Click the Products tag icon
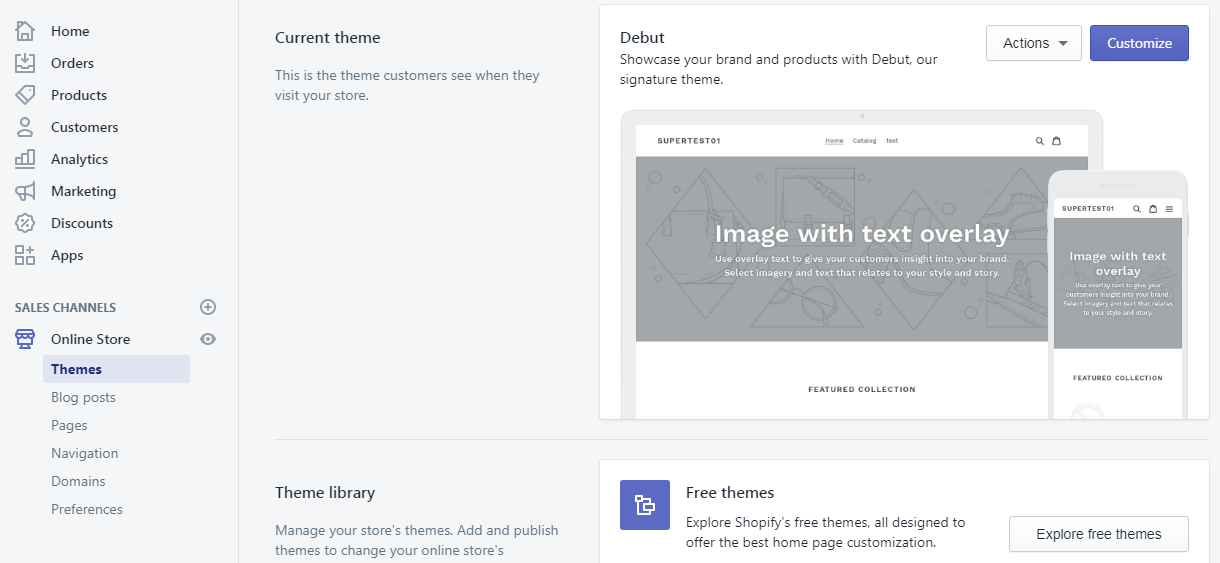Viewport: 1220px width, 563px height. (x=25, y=95)
